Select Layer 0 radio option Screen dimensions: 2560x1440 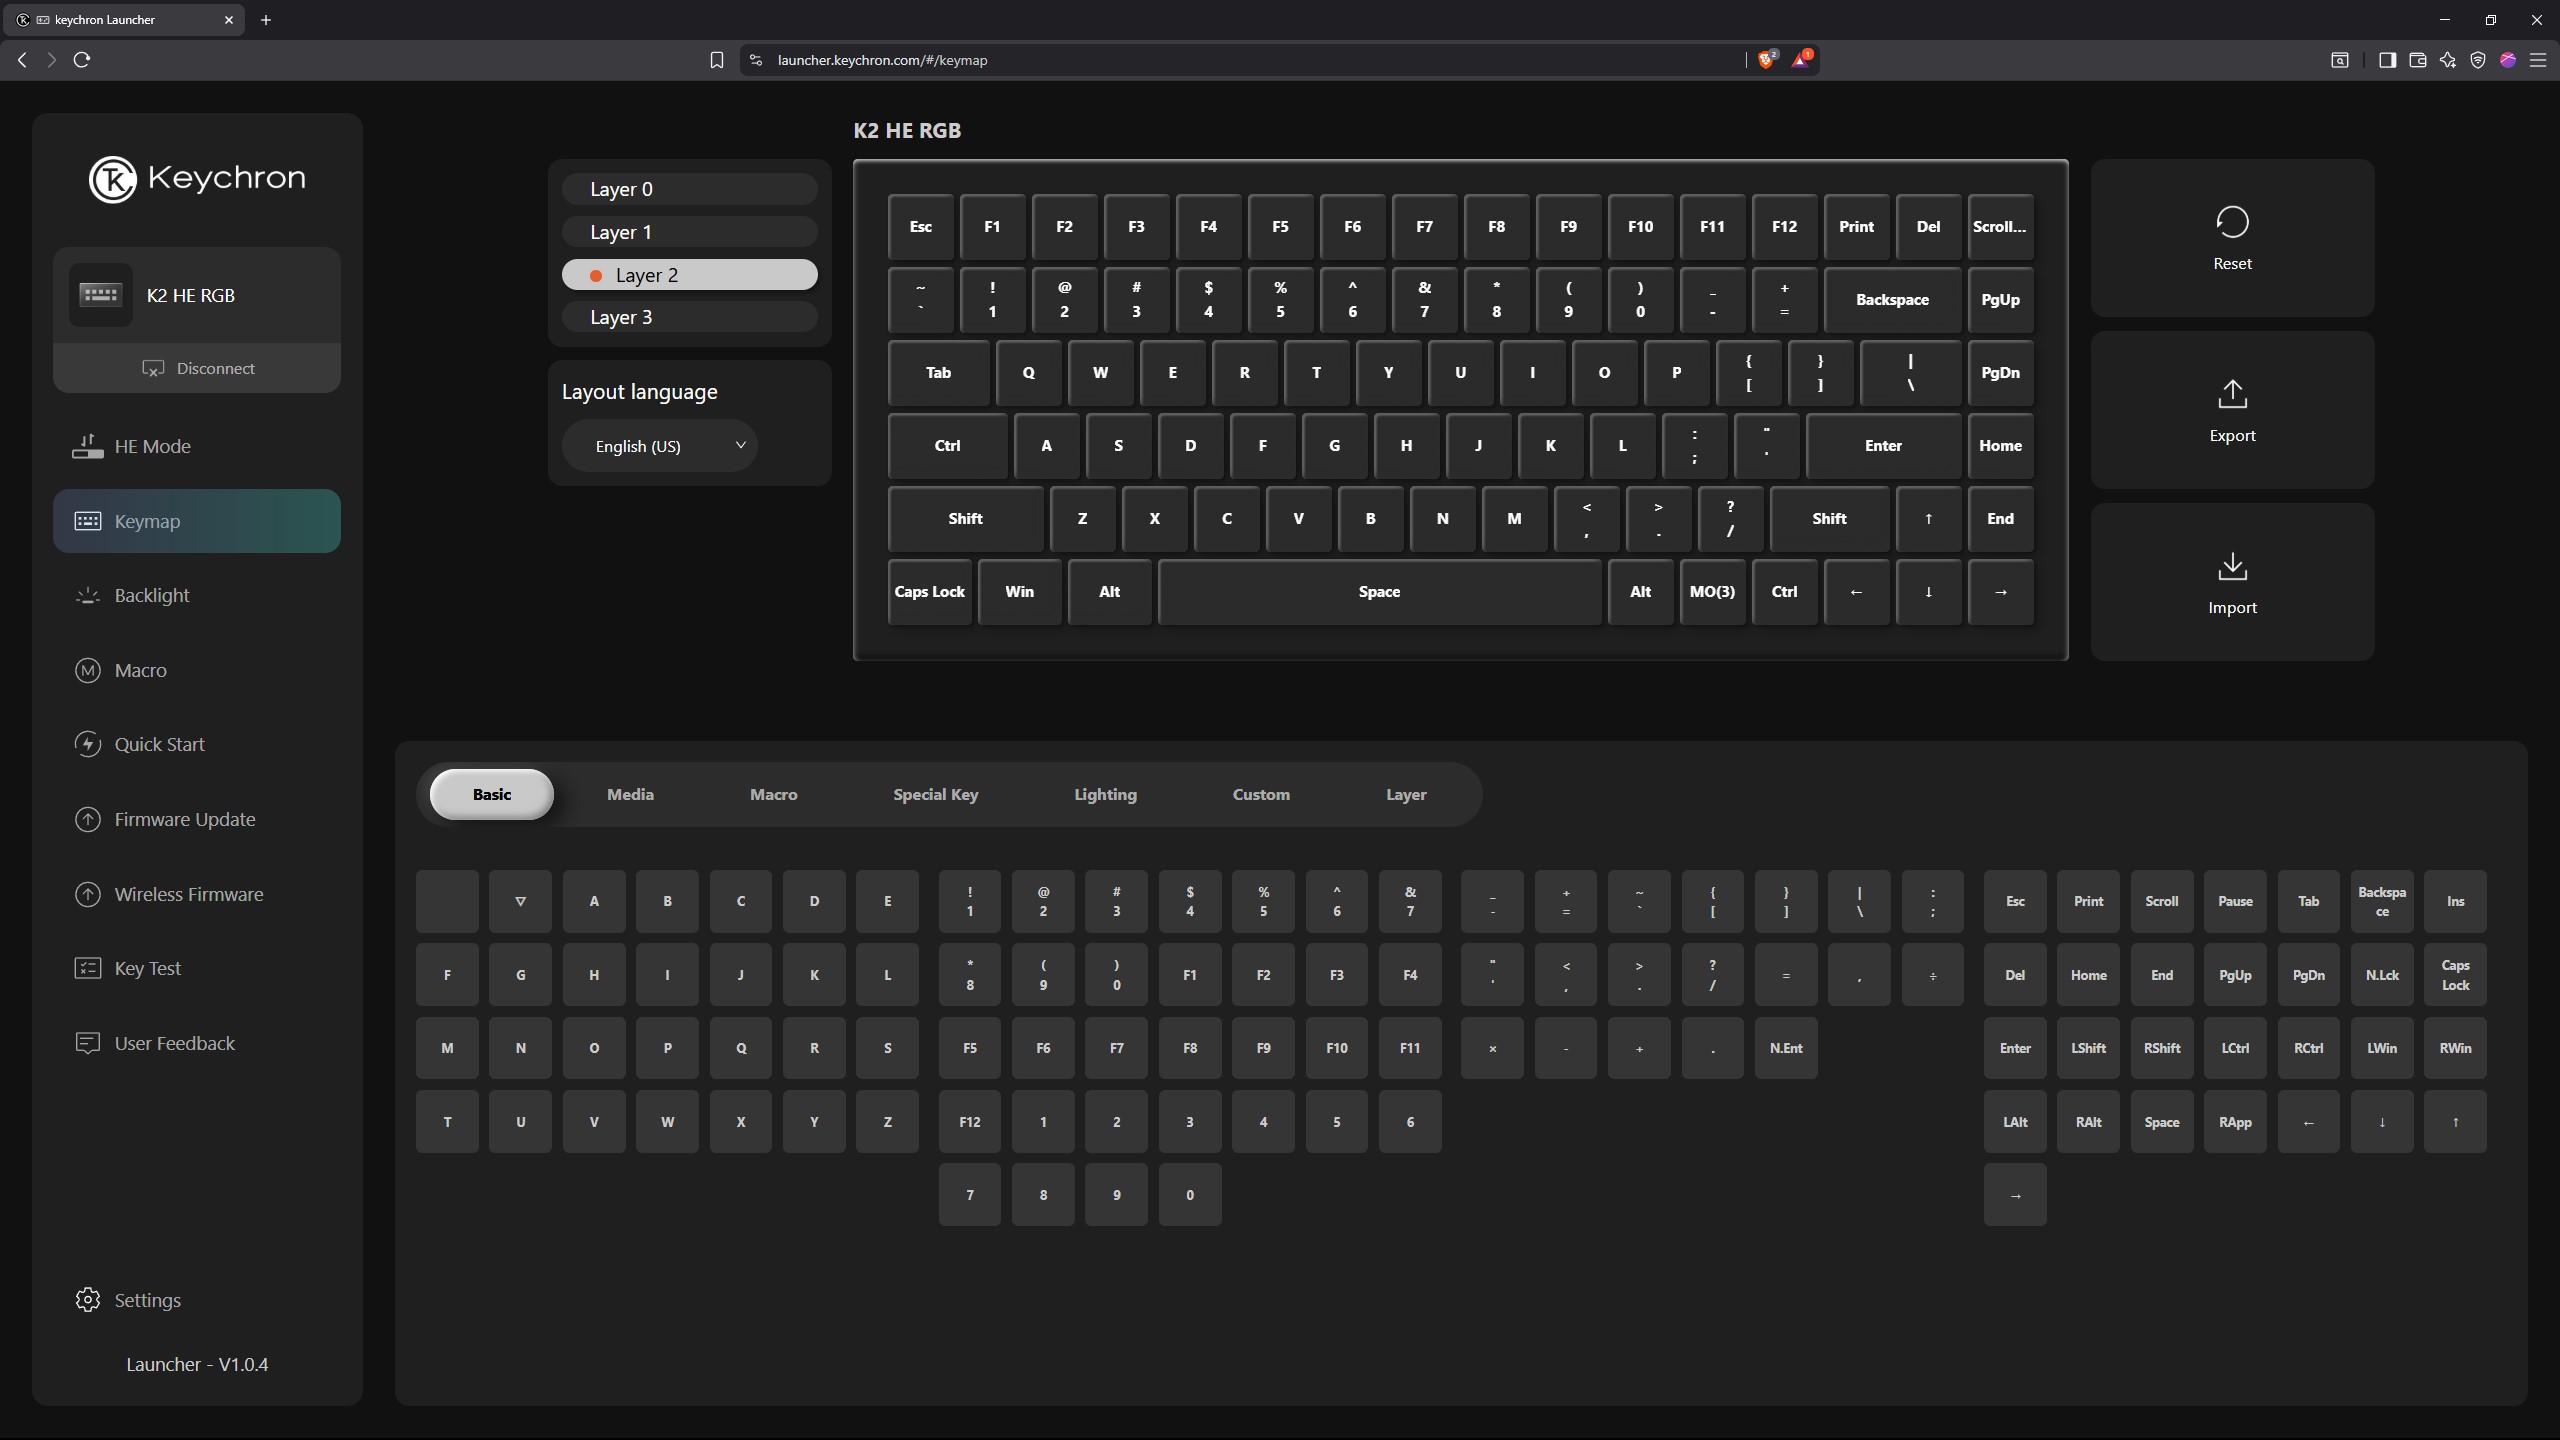pos(689,189)
